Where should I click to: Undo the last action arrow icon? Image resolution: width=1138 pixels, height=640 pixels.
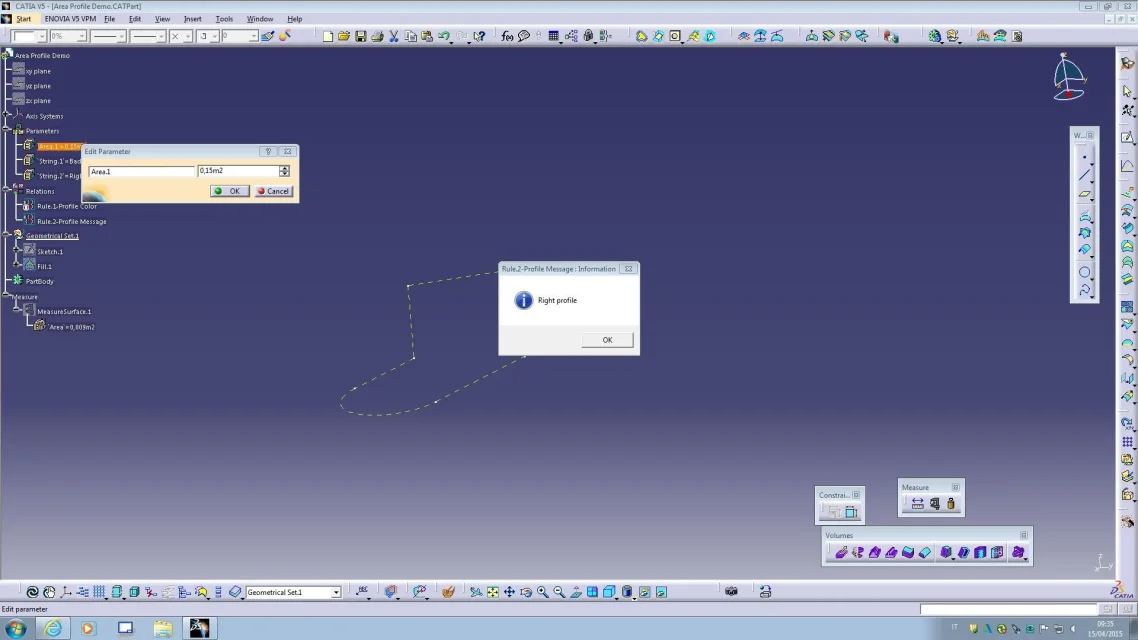pyautogui.click(x=444, y=36)
